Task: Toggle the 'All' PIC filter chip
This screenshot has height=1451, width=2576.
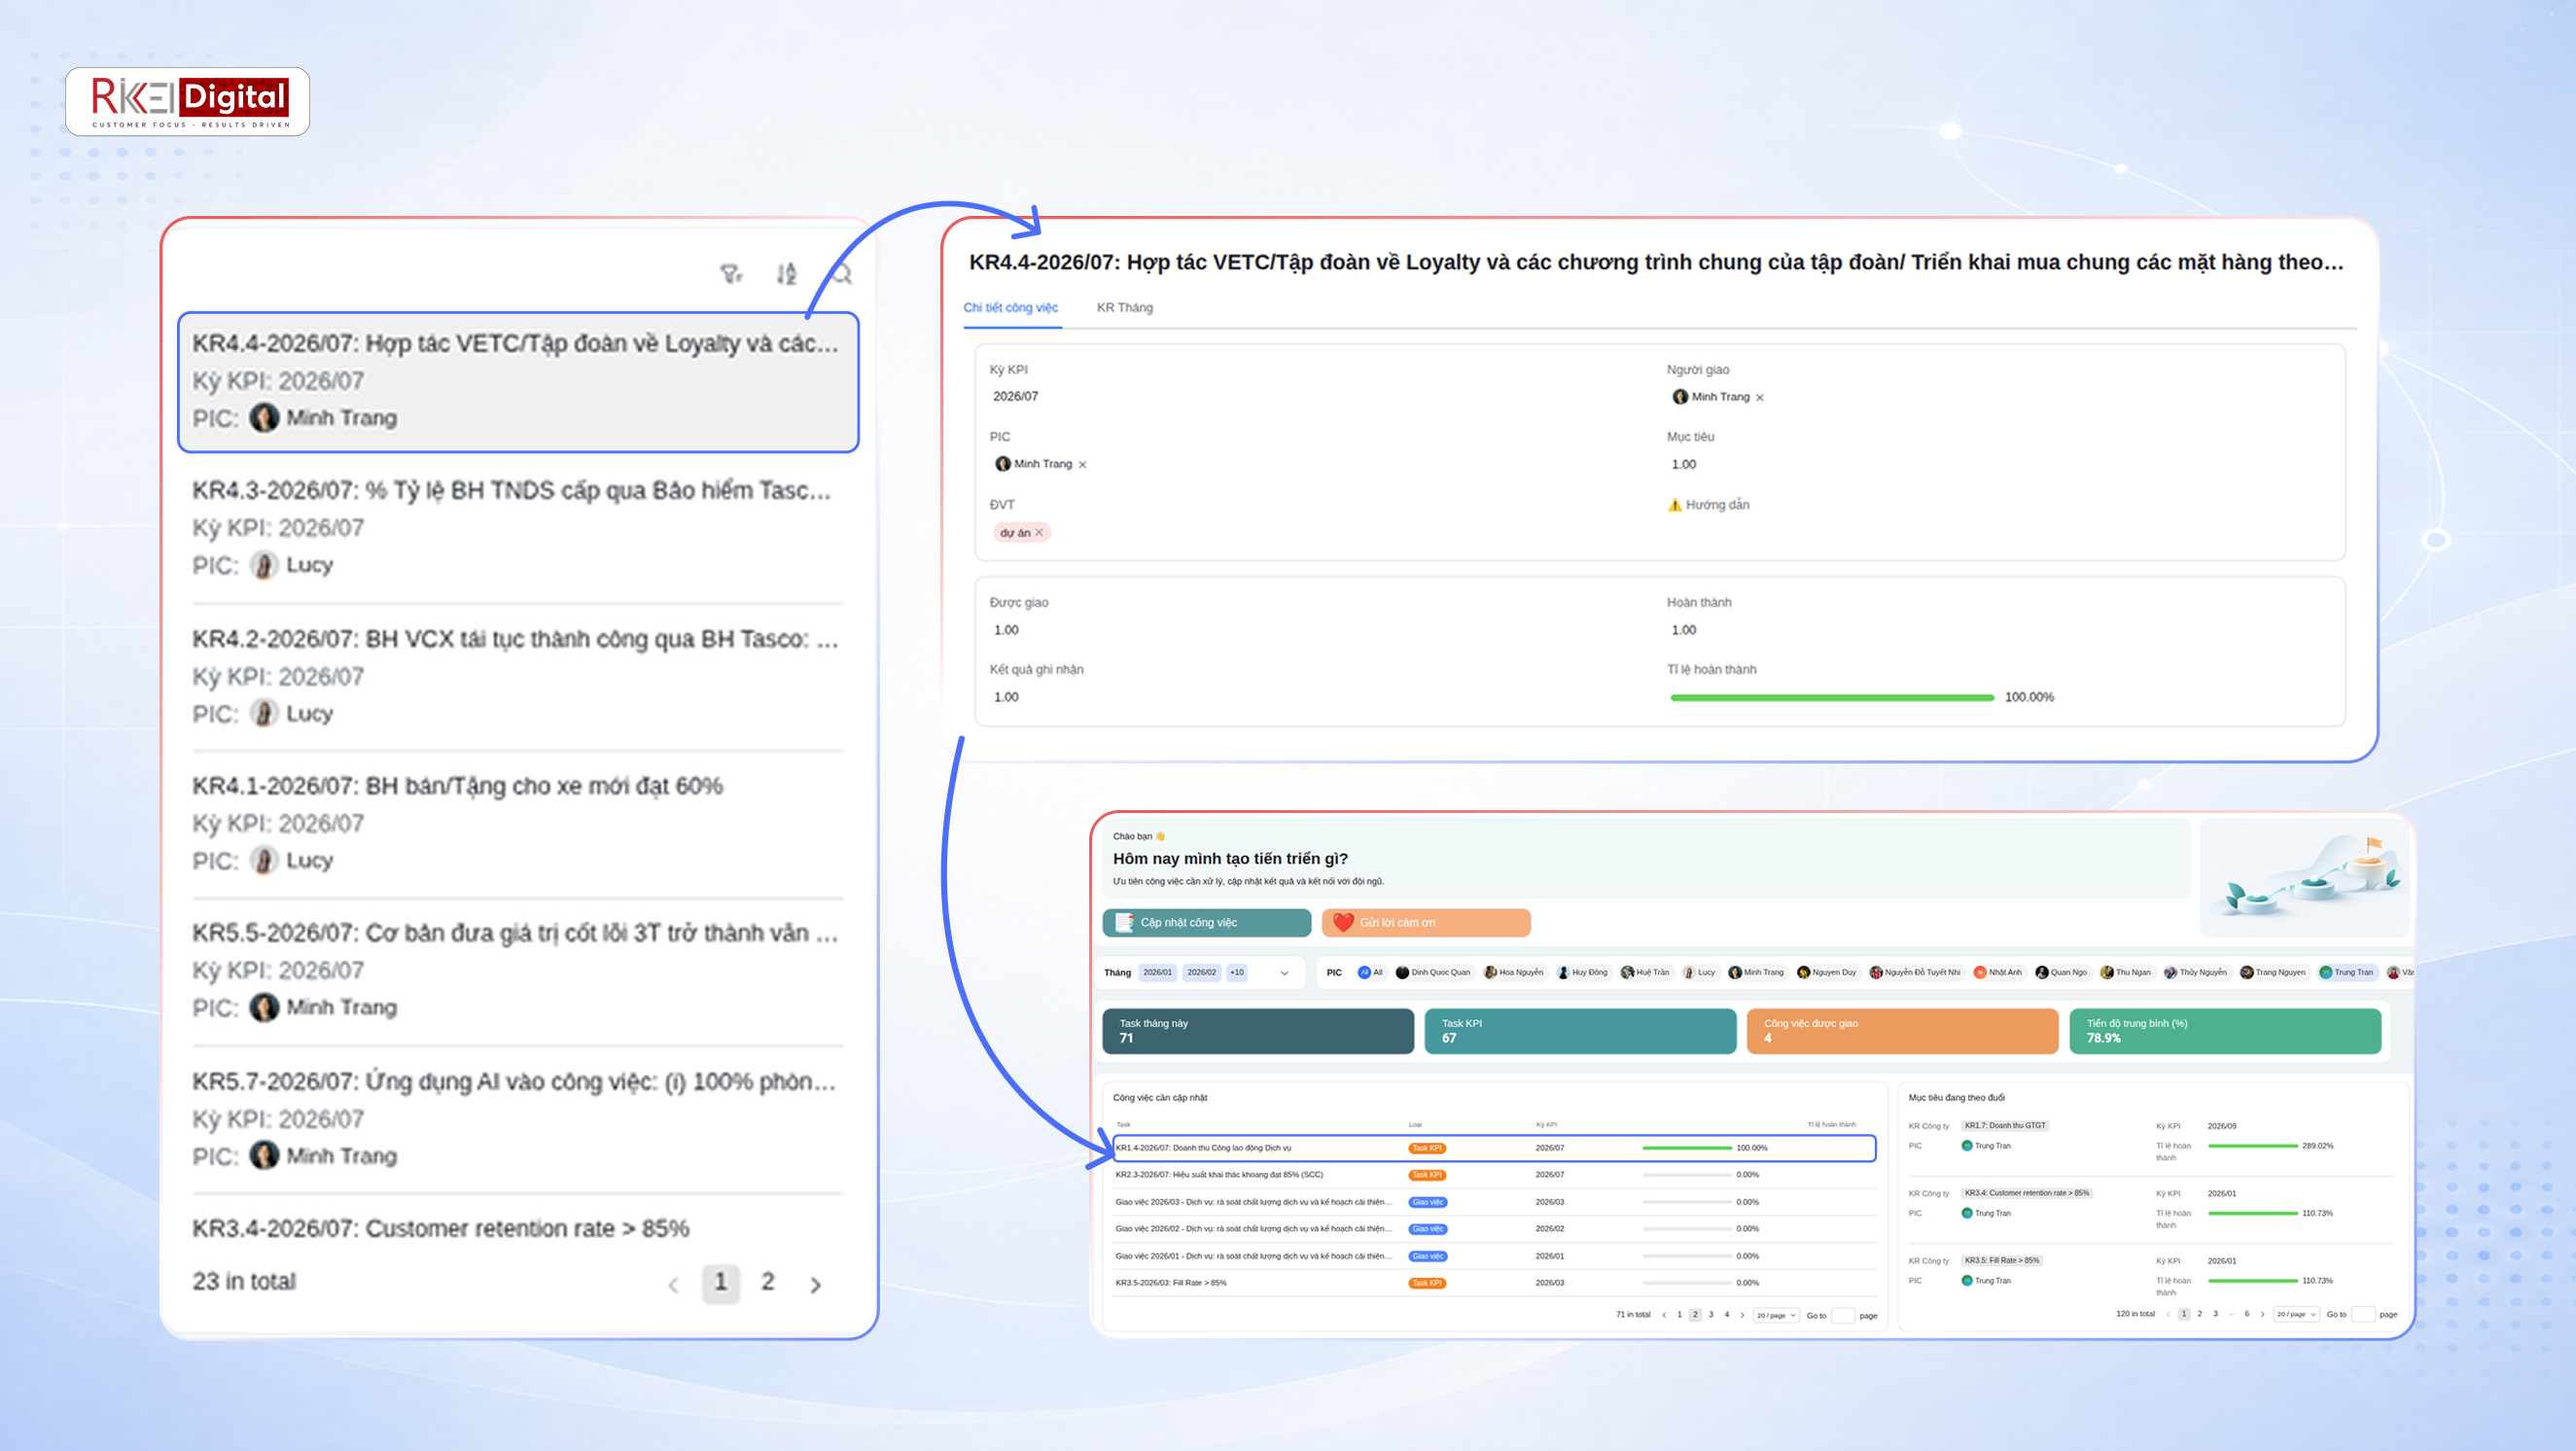Action: pyautogui.click(x=1370, y=972)
